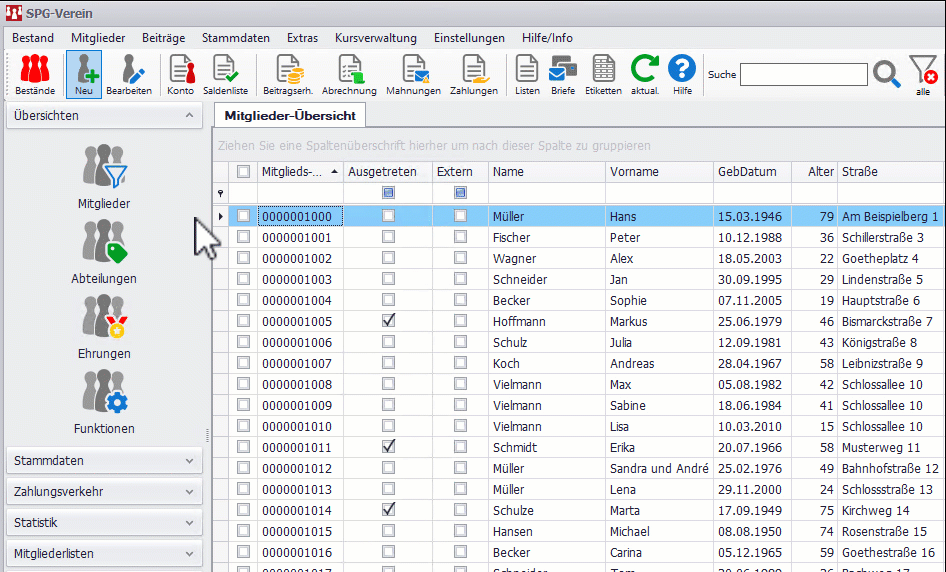
Task: Click into the Suche input field
Action: pos(803,75)
